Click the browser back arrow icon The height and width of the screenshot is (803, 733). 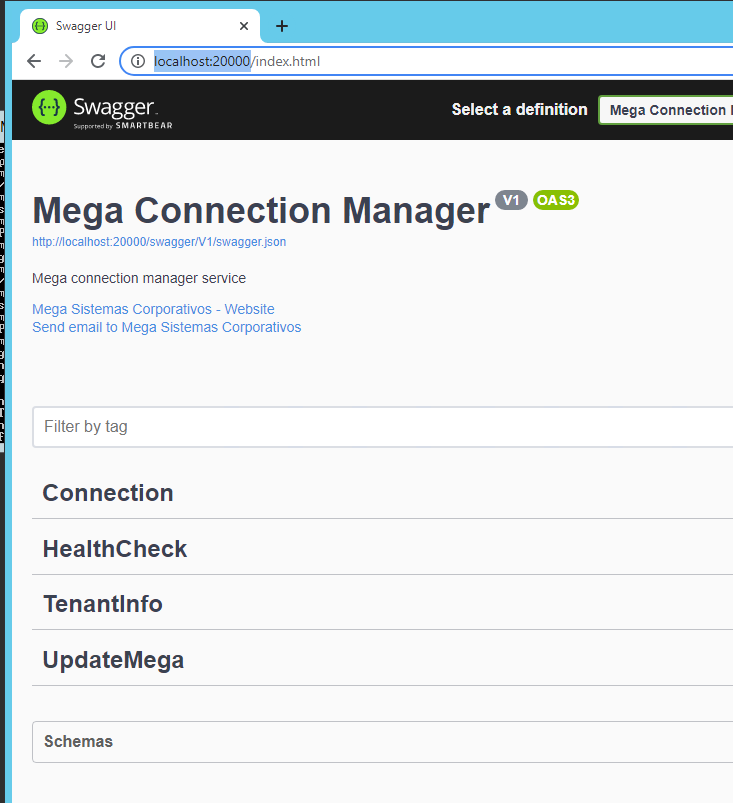click(34, 61)
